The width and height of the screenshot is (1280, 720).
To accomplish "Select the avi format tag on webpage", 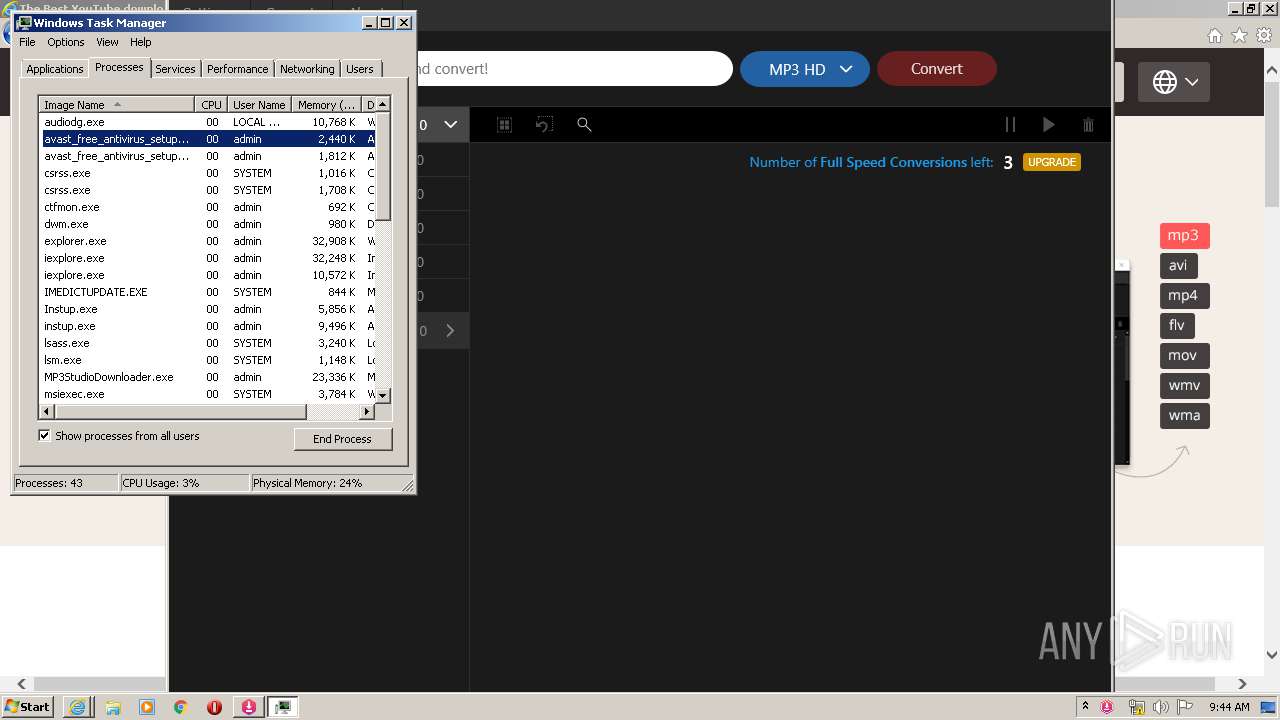I will (1179, 266).
